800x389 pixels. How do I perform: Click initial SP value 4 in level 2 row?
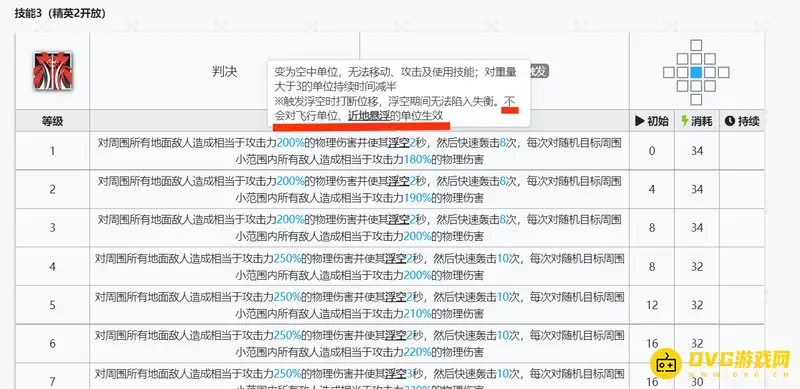[652, 189]
